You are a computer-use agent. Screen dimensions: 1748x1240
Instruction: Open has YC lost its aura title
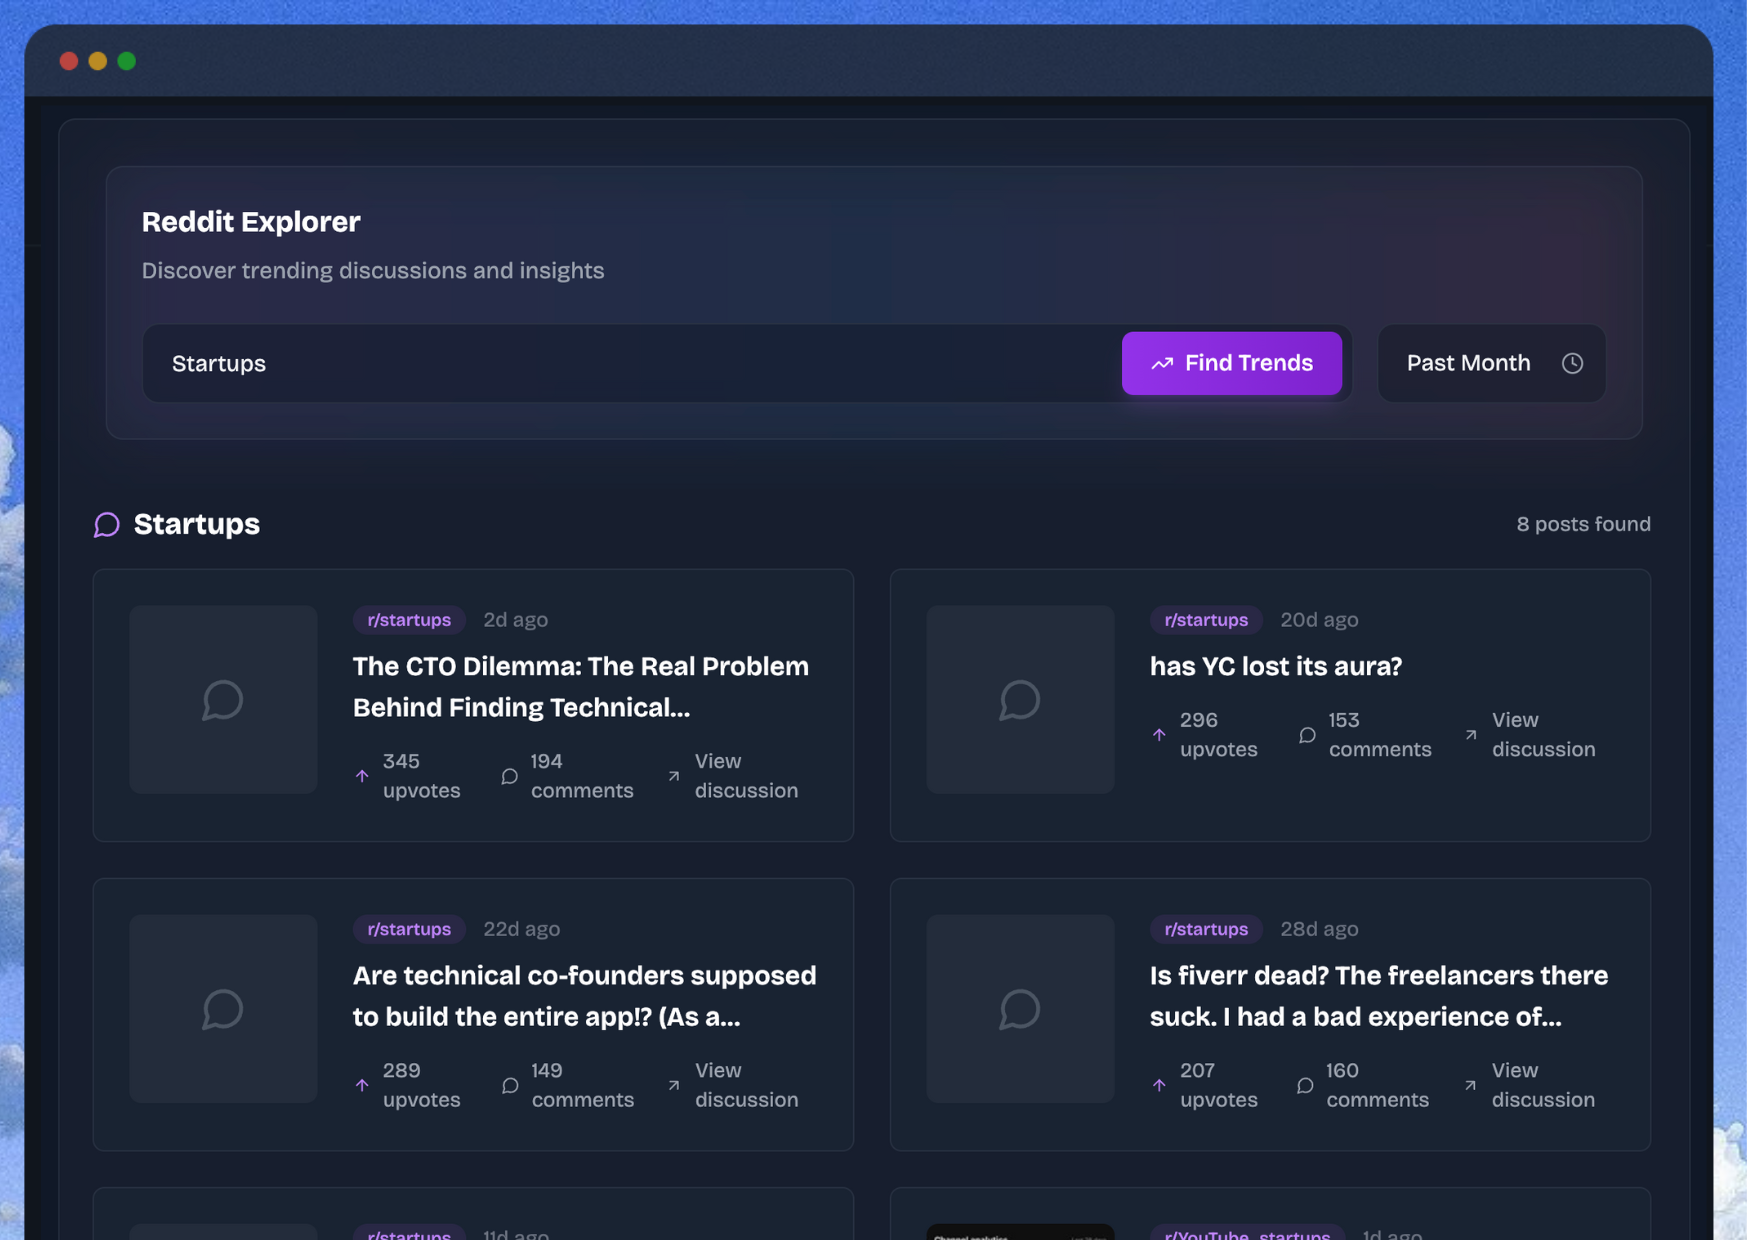tap(1276, 666)
